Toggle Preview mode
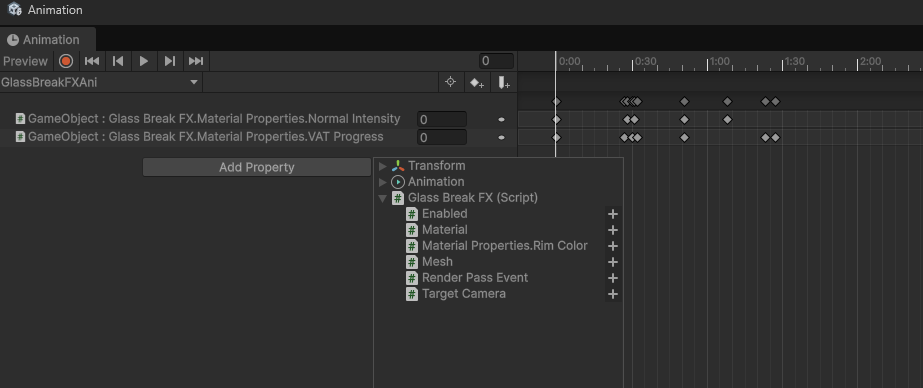923x388 pixels. click(x=25, y=61)
